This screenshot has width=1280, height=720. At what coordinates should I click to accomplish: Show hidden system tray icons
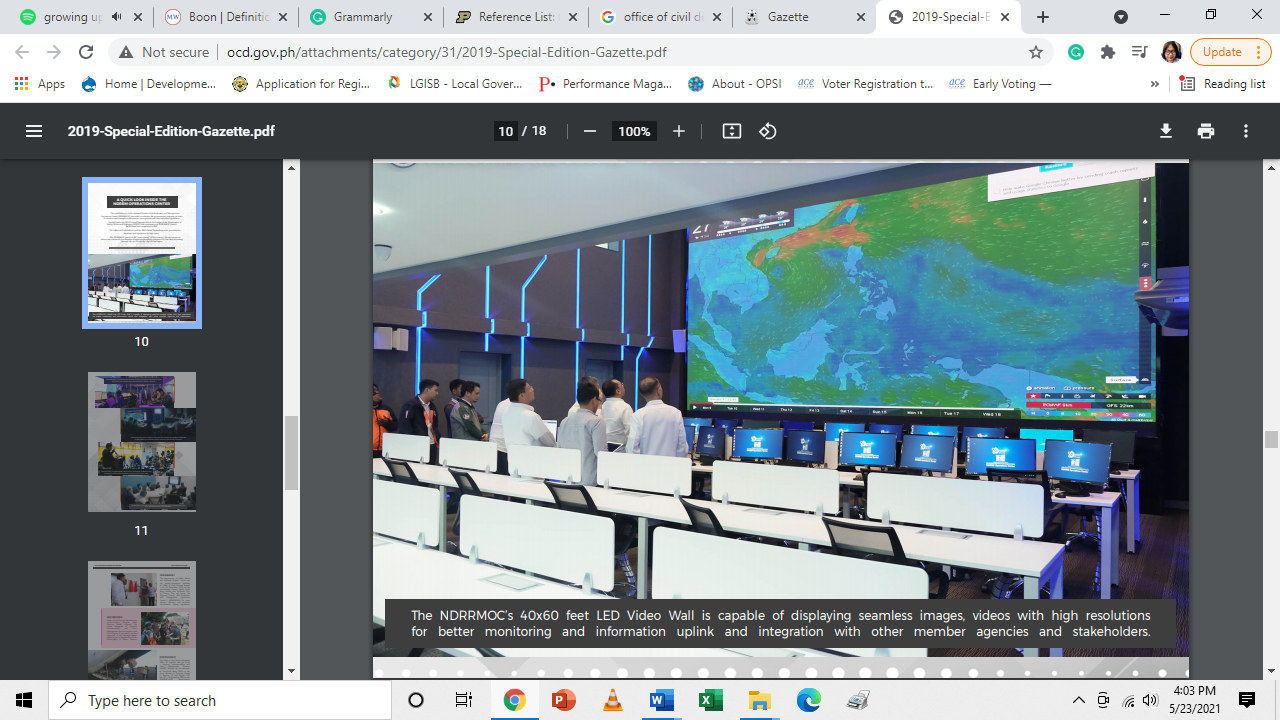coord(1078,700)
